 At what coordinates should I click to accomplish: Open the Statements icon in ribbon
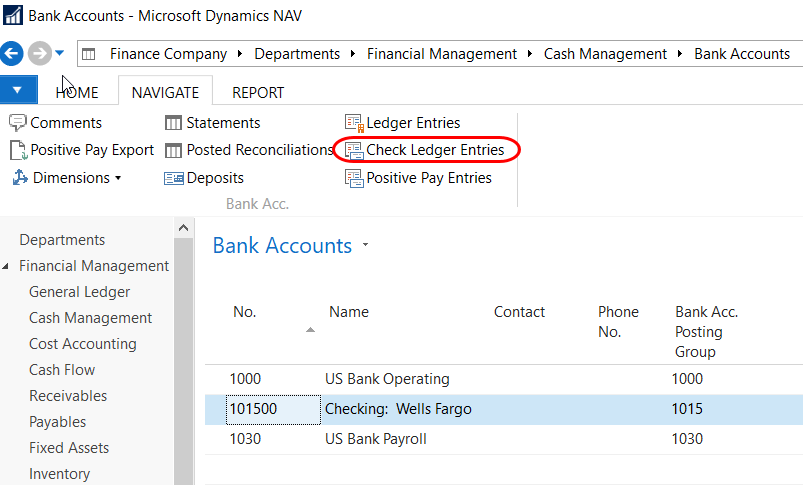[x=173, y=123]
